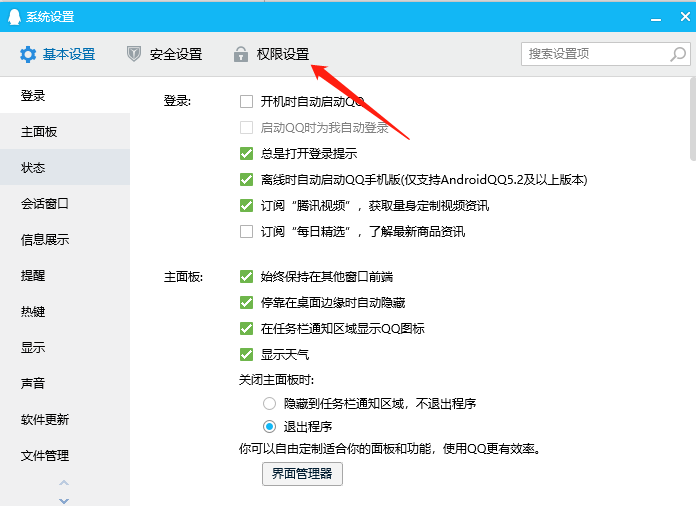Open the 权限设置 tab
Viewport: 696px width, 506px height.
pos(272,54)
